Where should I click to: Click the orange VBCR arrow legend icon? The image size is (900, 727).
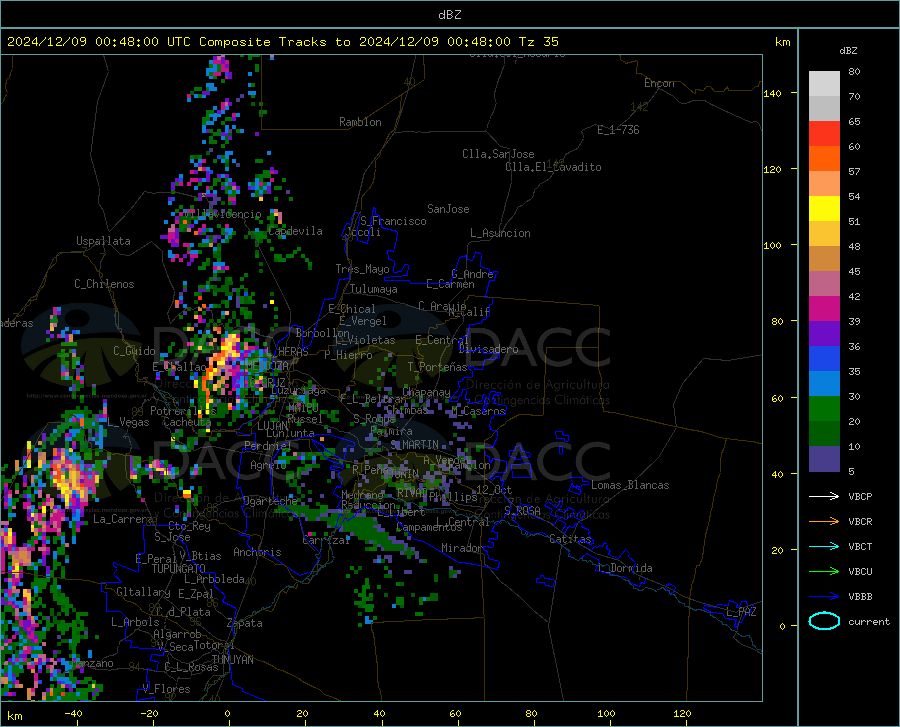(824, 522)
